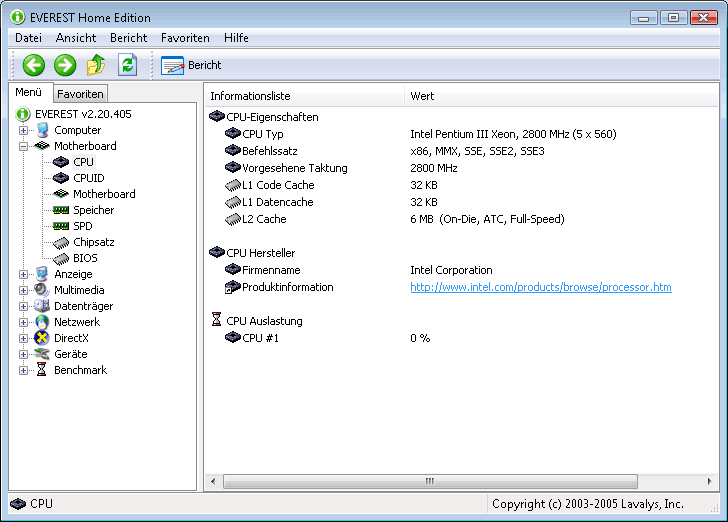Click the Datenträger disk drive icon
This screenshot has width=728, height=522.
coord(42,306)
